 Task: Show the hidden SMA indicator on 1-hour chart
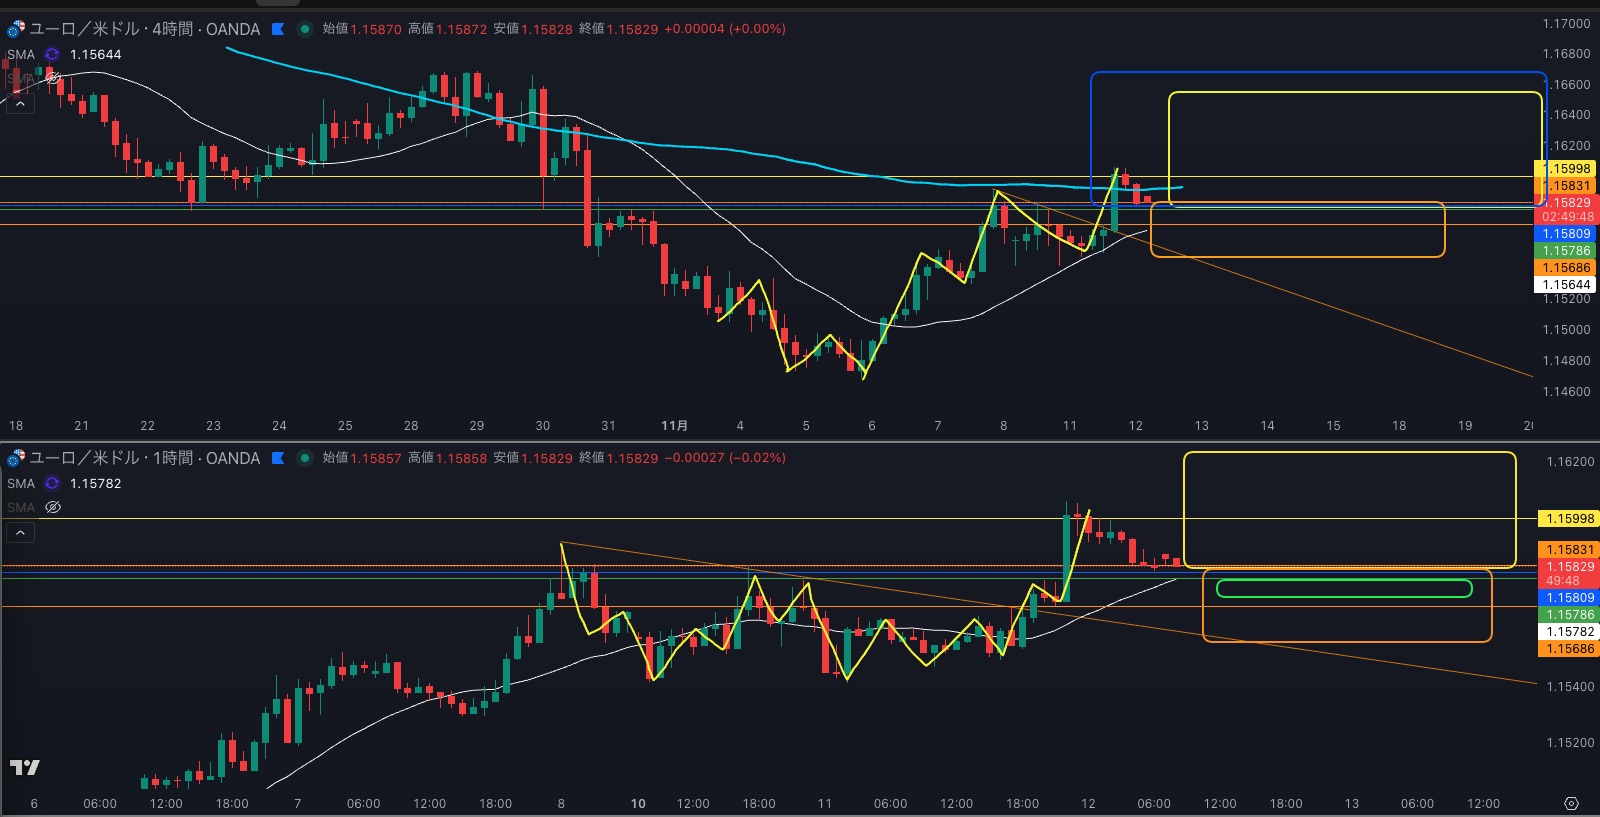coord(53,507)
